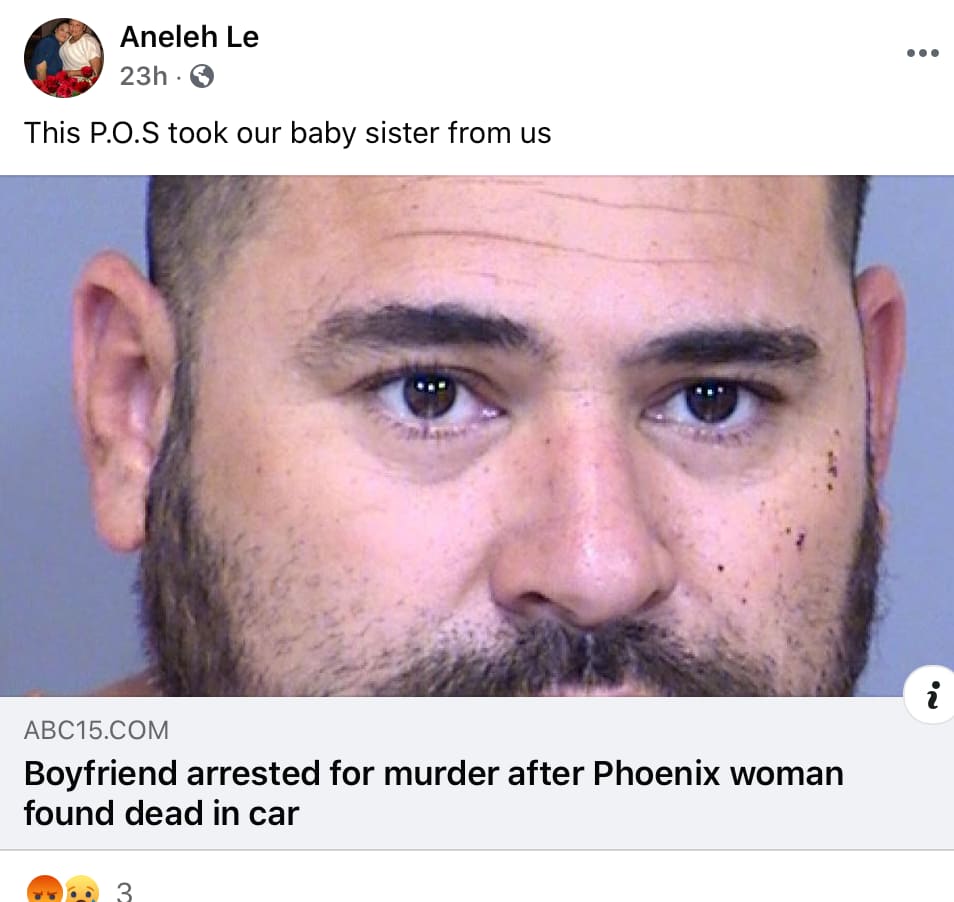Tap the gray link card footer area
The height and width of the screenshot is (902, 954).
tap(477, 773)
